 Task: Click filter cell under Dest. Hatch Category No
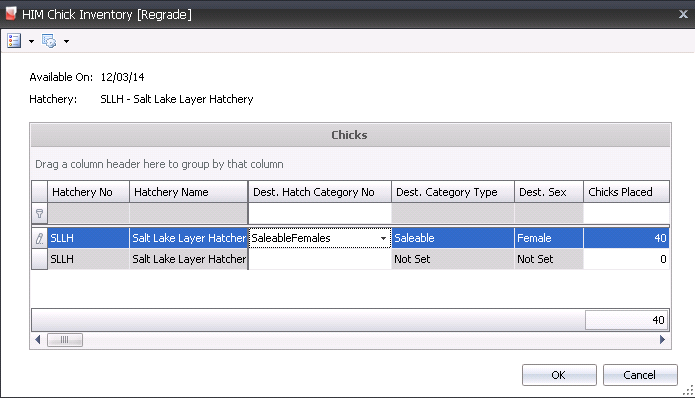320,214
